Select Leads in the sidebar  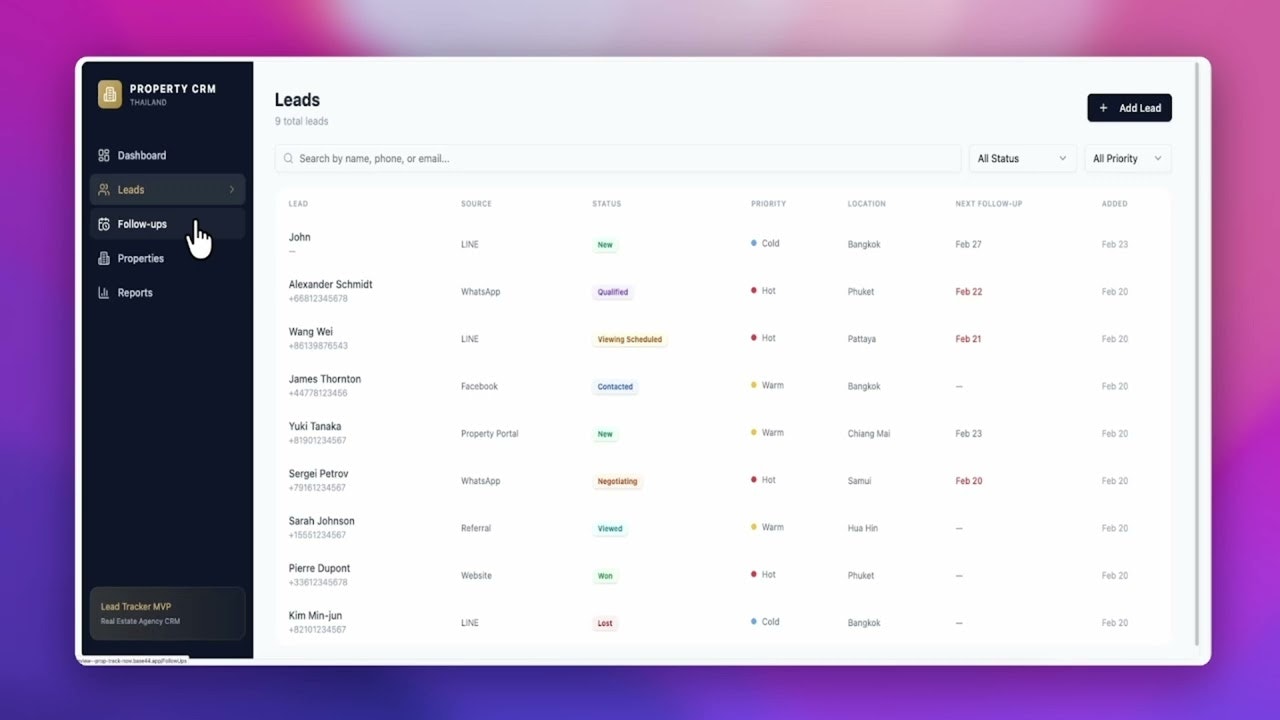click(167, 189)
